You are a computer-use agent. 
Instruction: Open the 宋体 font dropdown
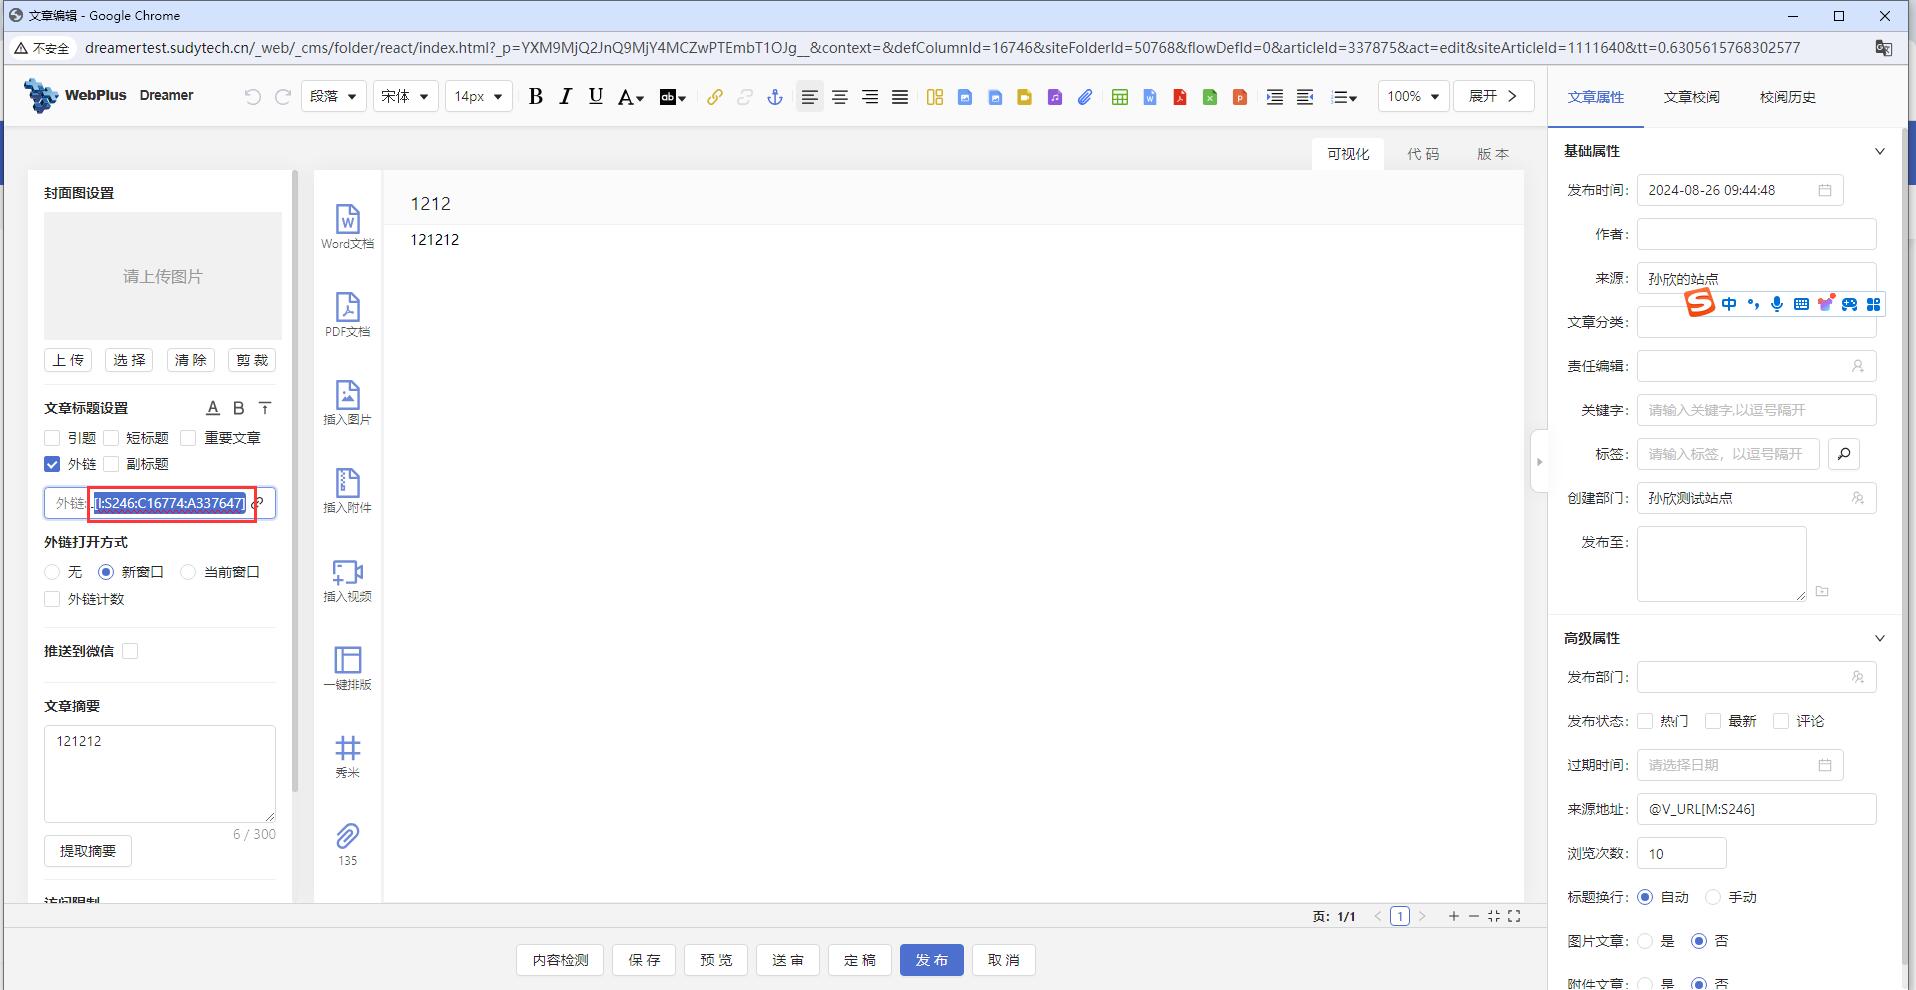[x=405, y=96]
